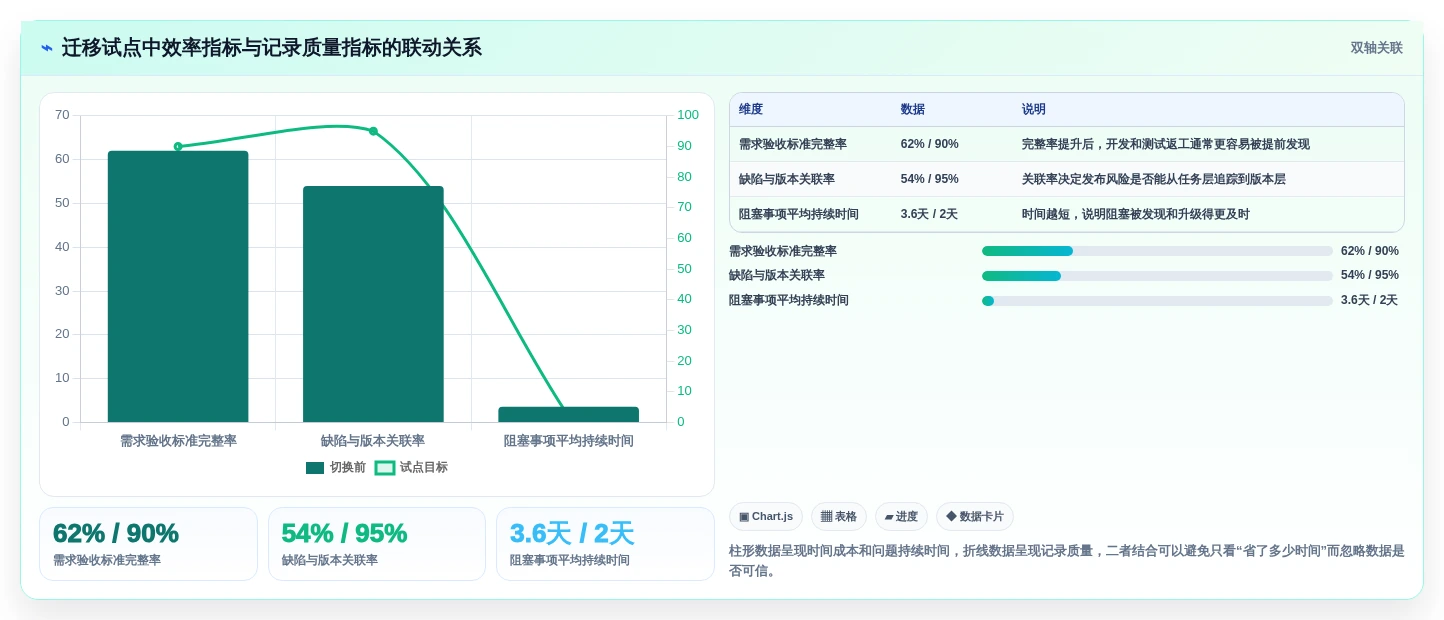Open the 54% / 95% data card

click(x=377, y=544)
